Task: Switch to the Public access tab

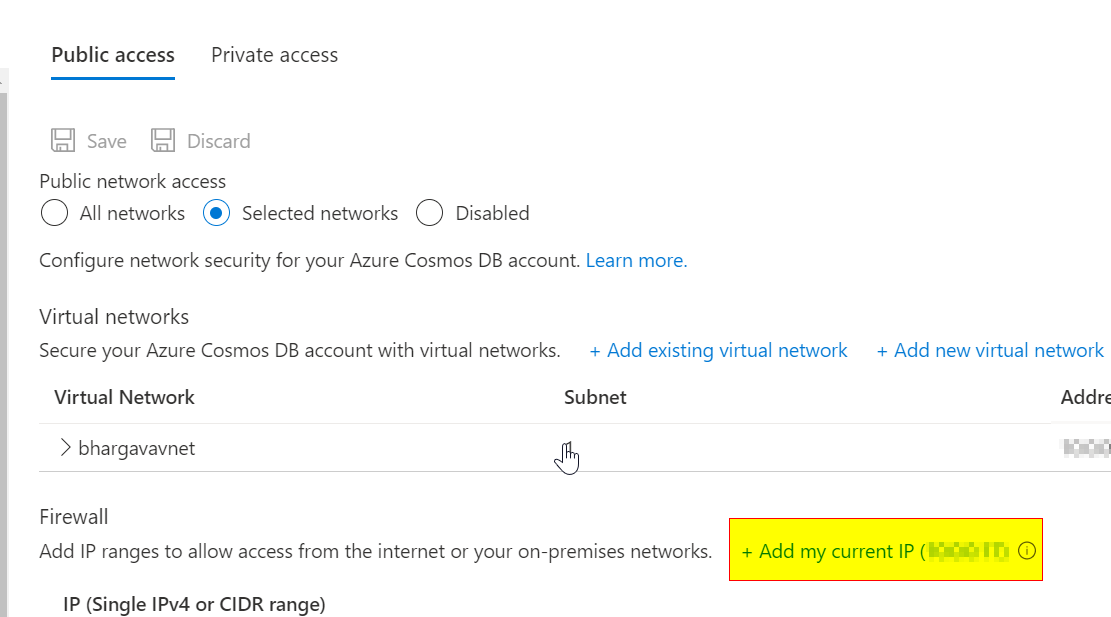Action: pos(112,55)
